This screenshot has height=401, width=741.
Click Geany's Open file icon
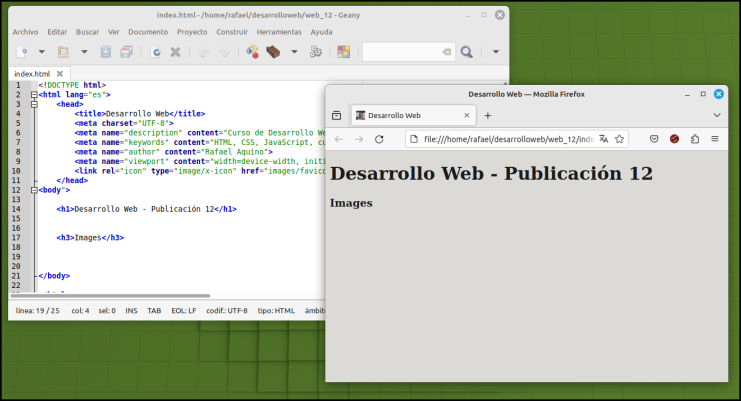pyautogui.click(x=63, y=52)
